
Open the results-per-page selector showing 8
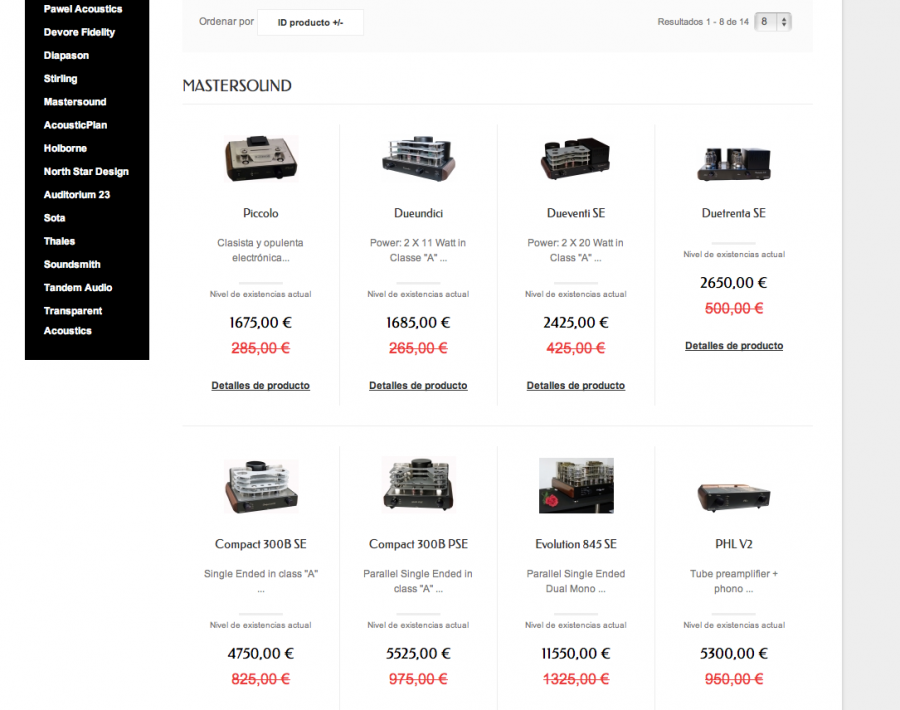(773, 22)
